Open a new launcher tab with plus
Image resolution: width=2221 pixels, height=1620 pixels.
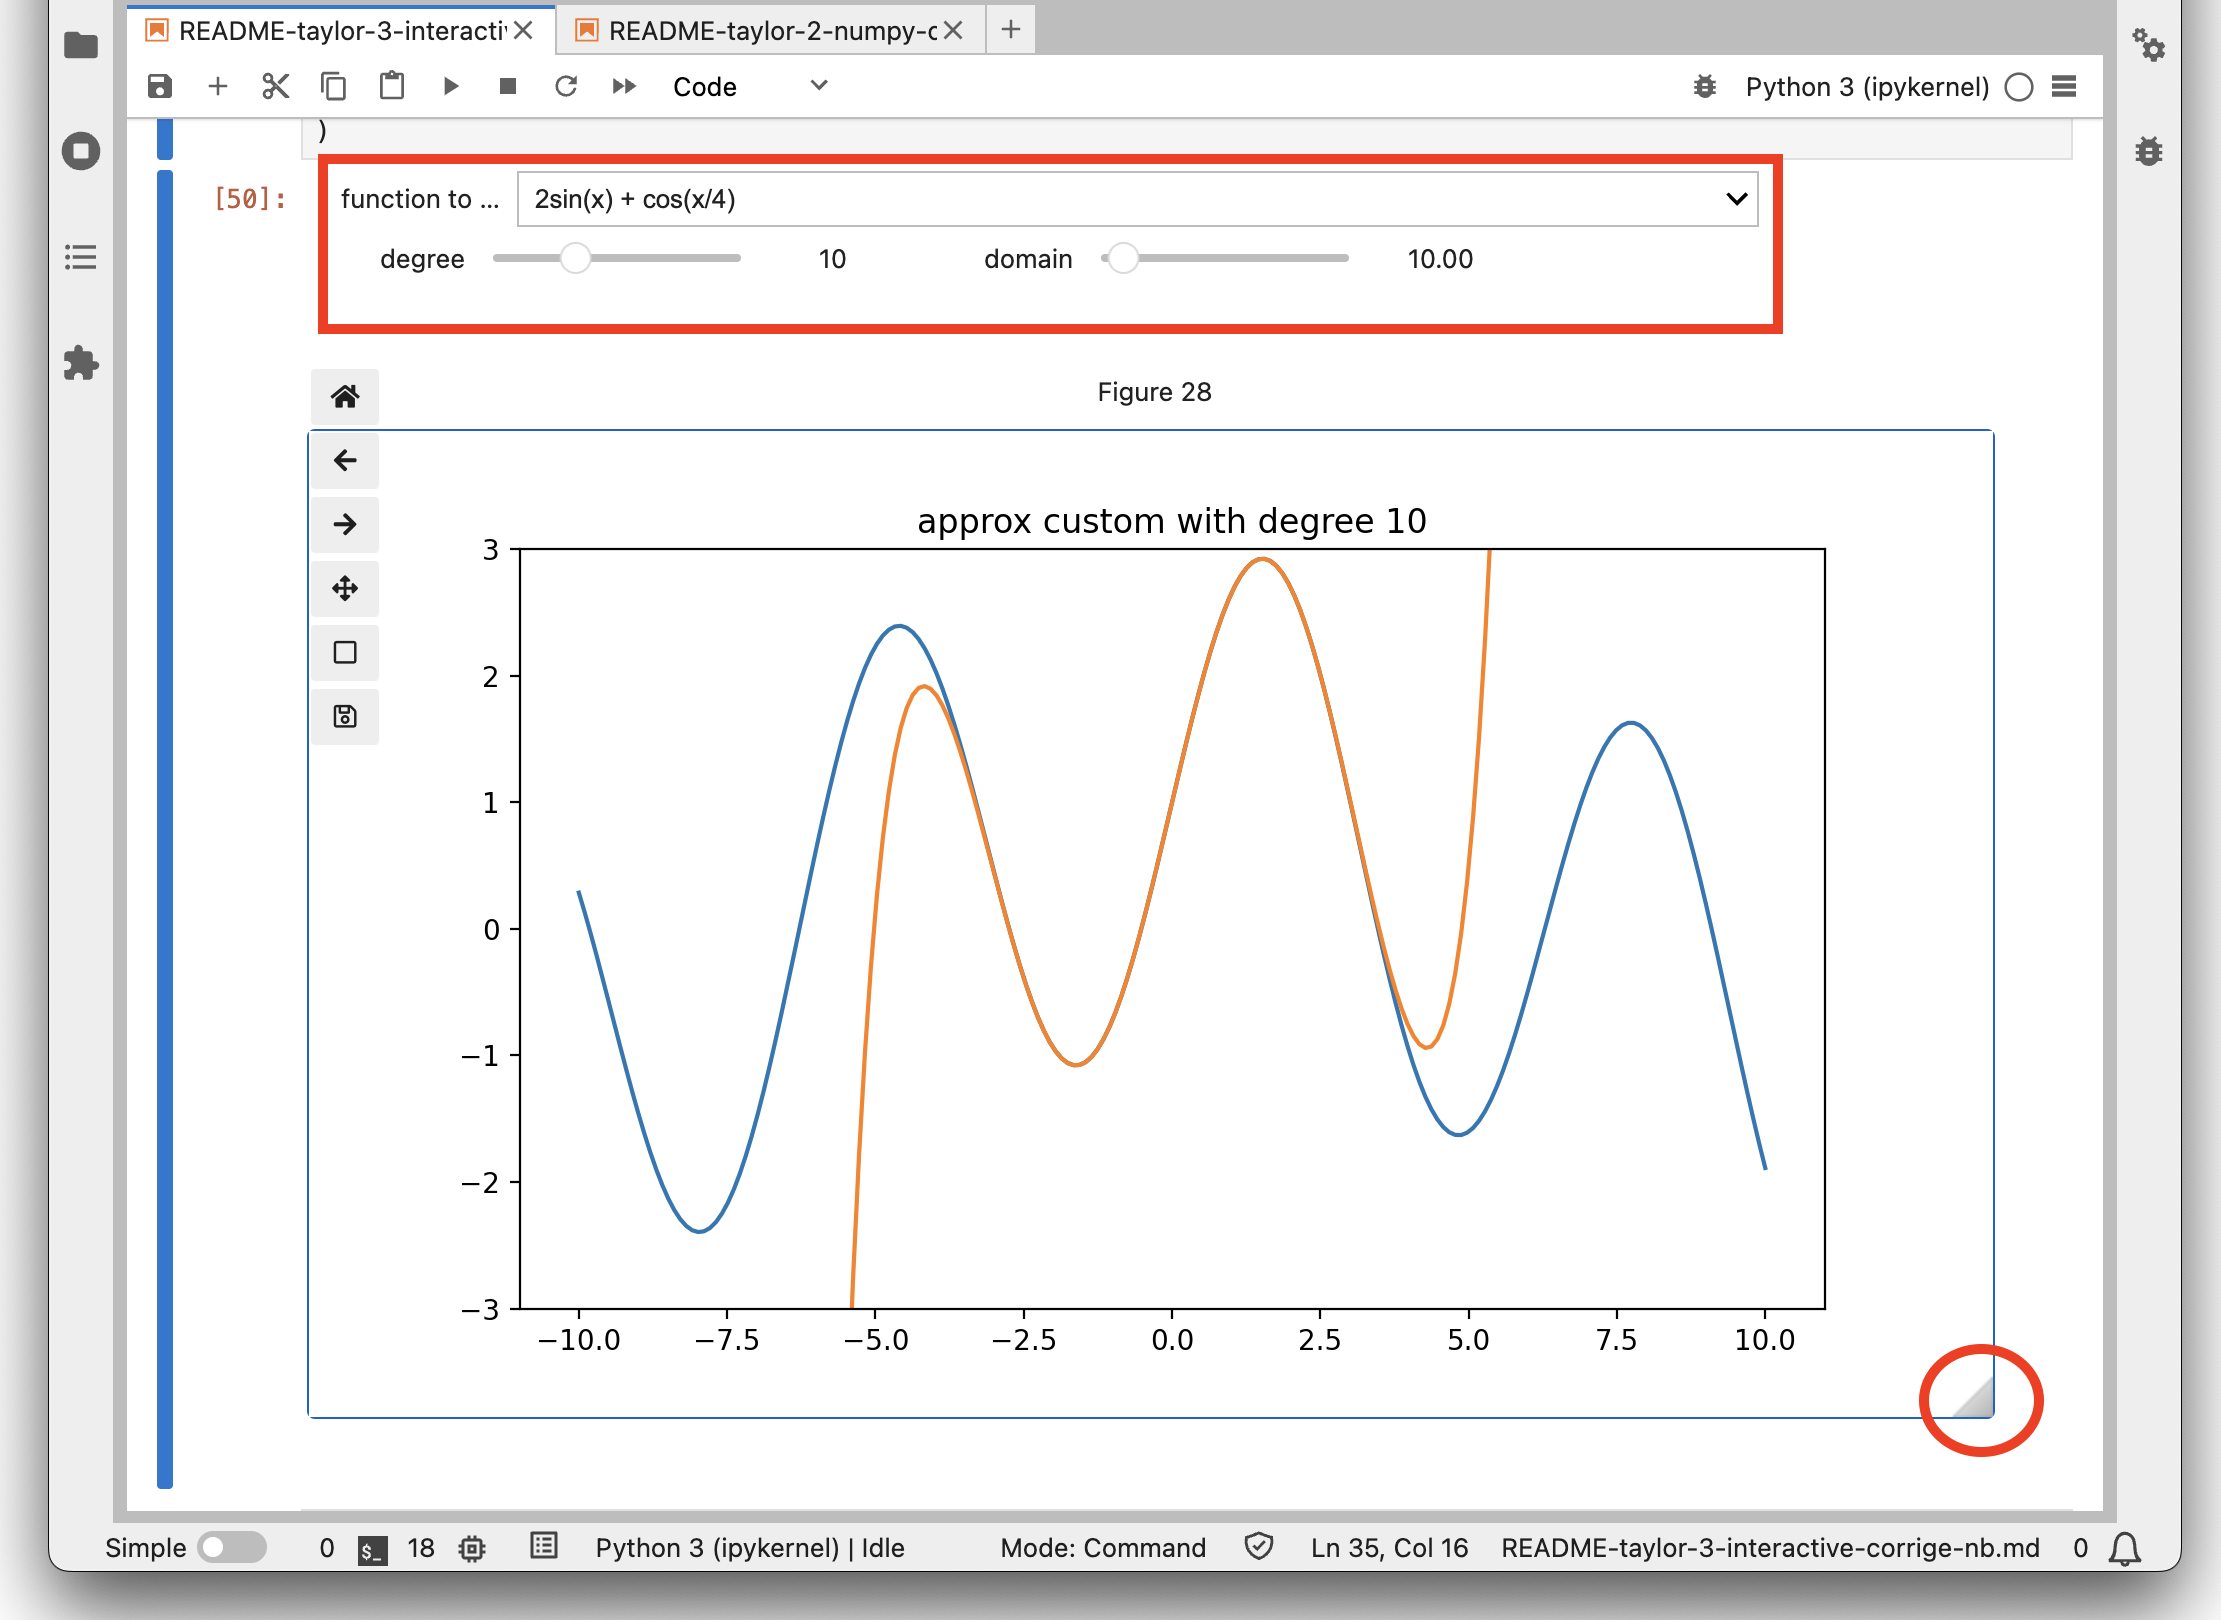click(x=1011, y=30)
